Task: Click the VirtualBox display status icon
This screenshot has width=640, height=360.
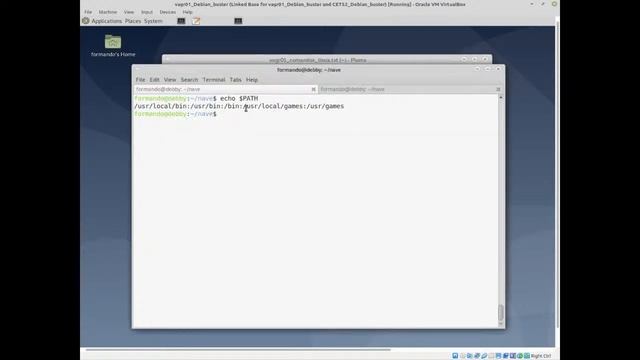Action: coord(498,356)
